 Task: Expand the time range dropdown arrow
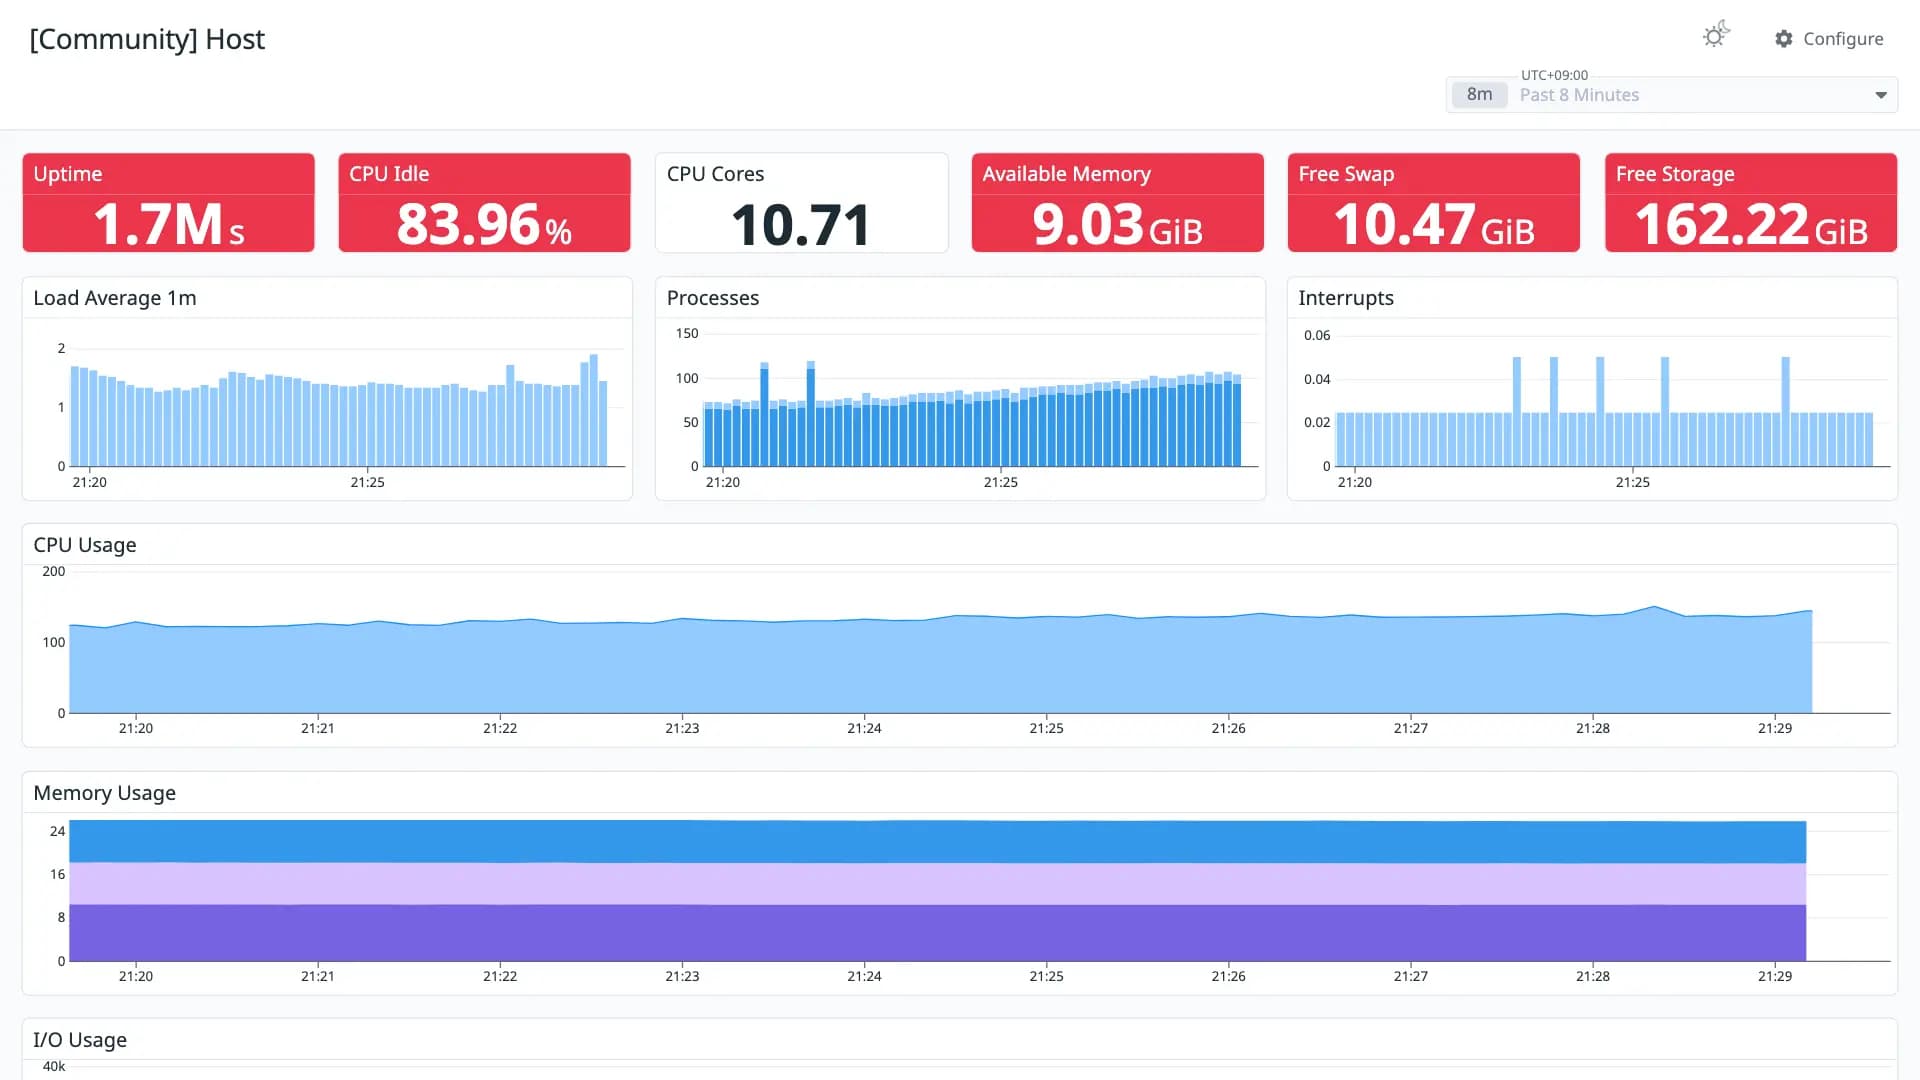point(1881,95)
